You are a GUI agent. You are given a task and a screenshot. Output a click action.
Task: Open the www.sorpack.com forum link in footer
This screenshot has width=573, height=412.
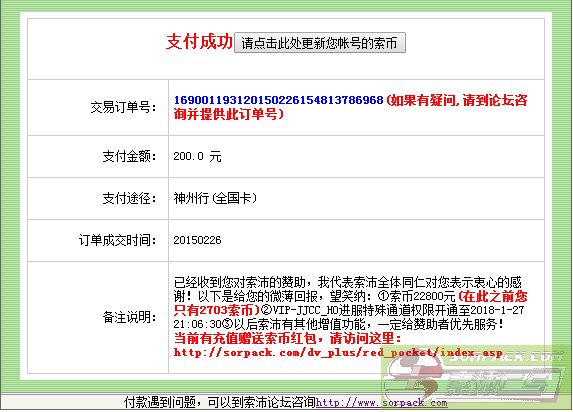pos(382,403)
